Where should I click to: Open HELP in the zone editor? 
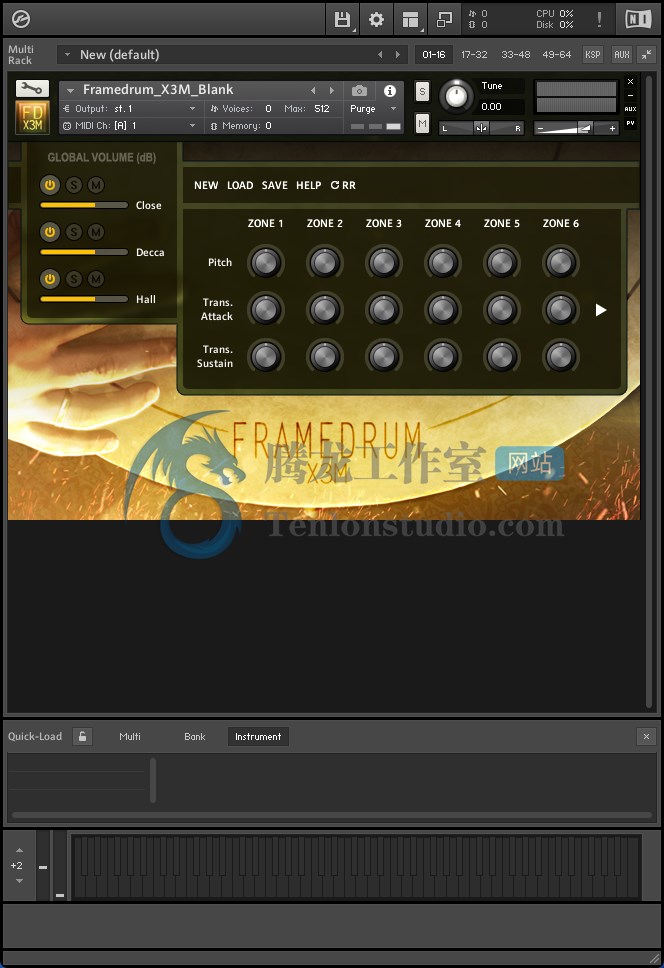coord(309,185)
